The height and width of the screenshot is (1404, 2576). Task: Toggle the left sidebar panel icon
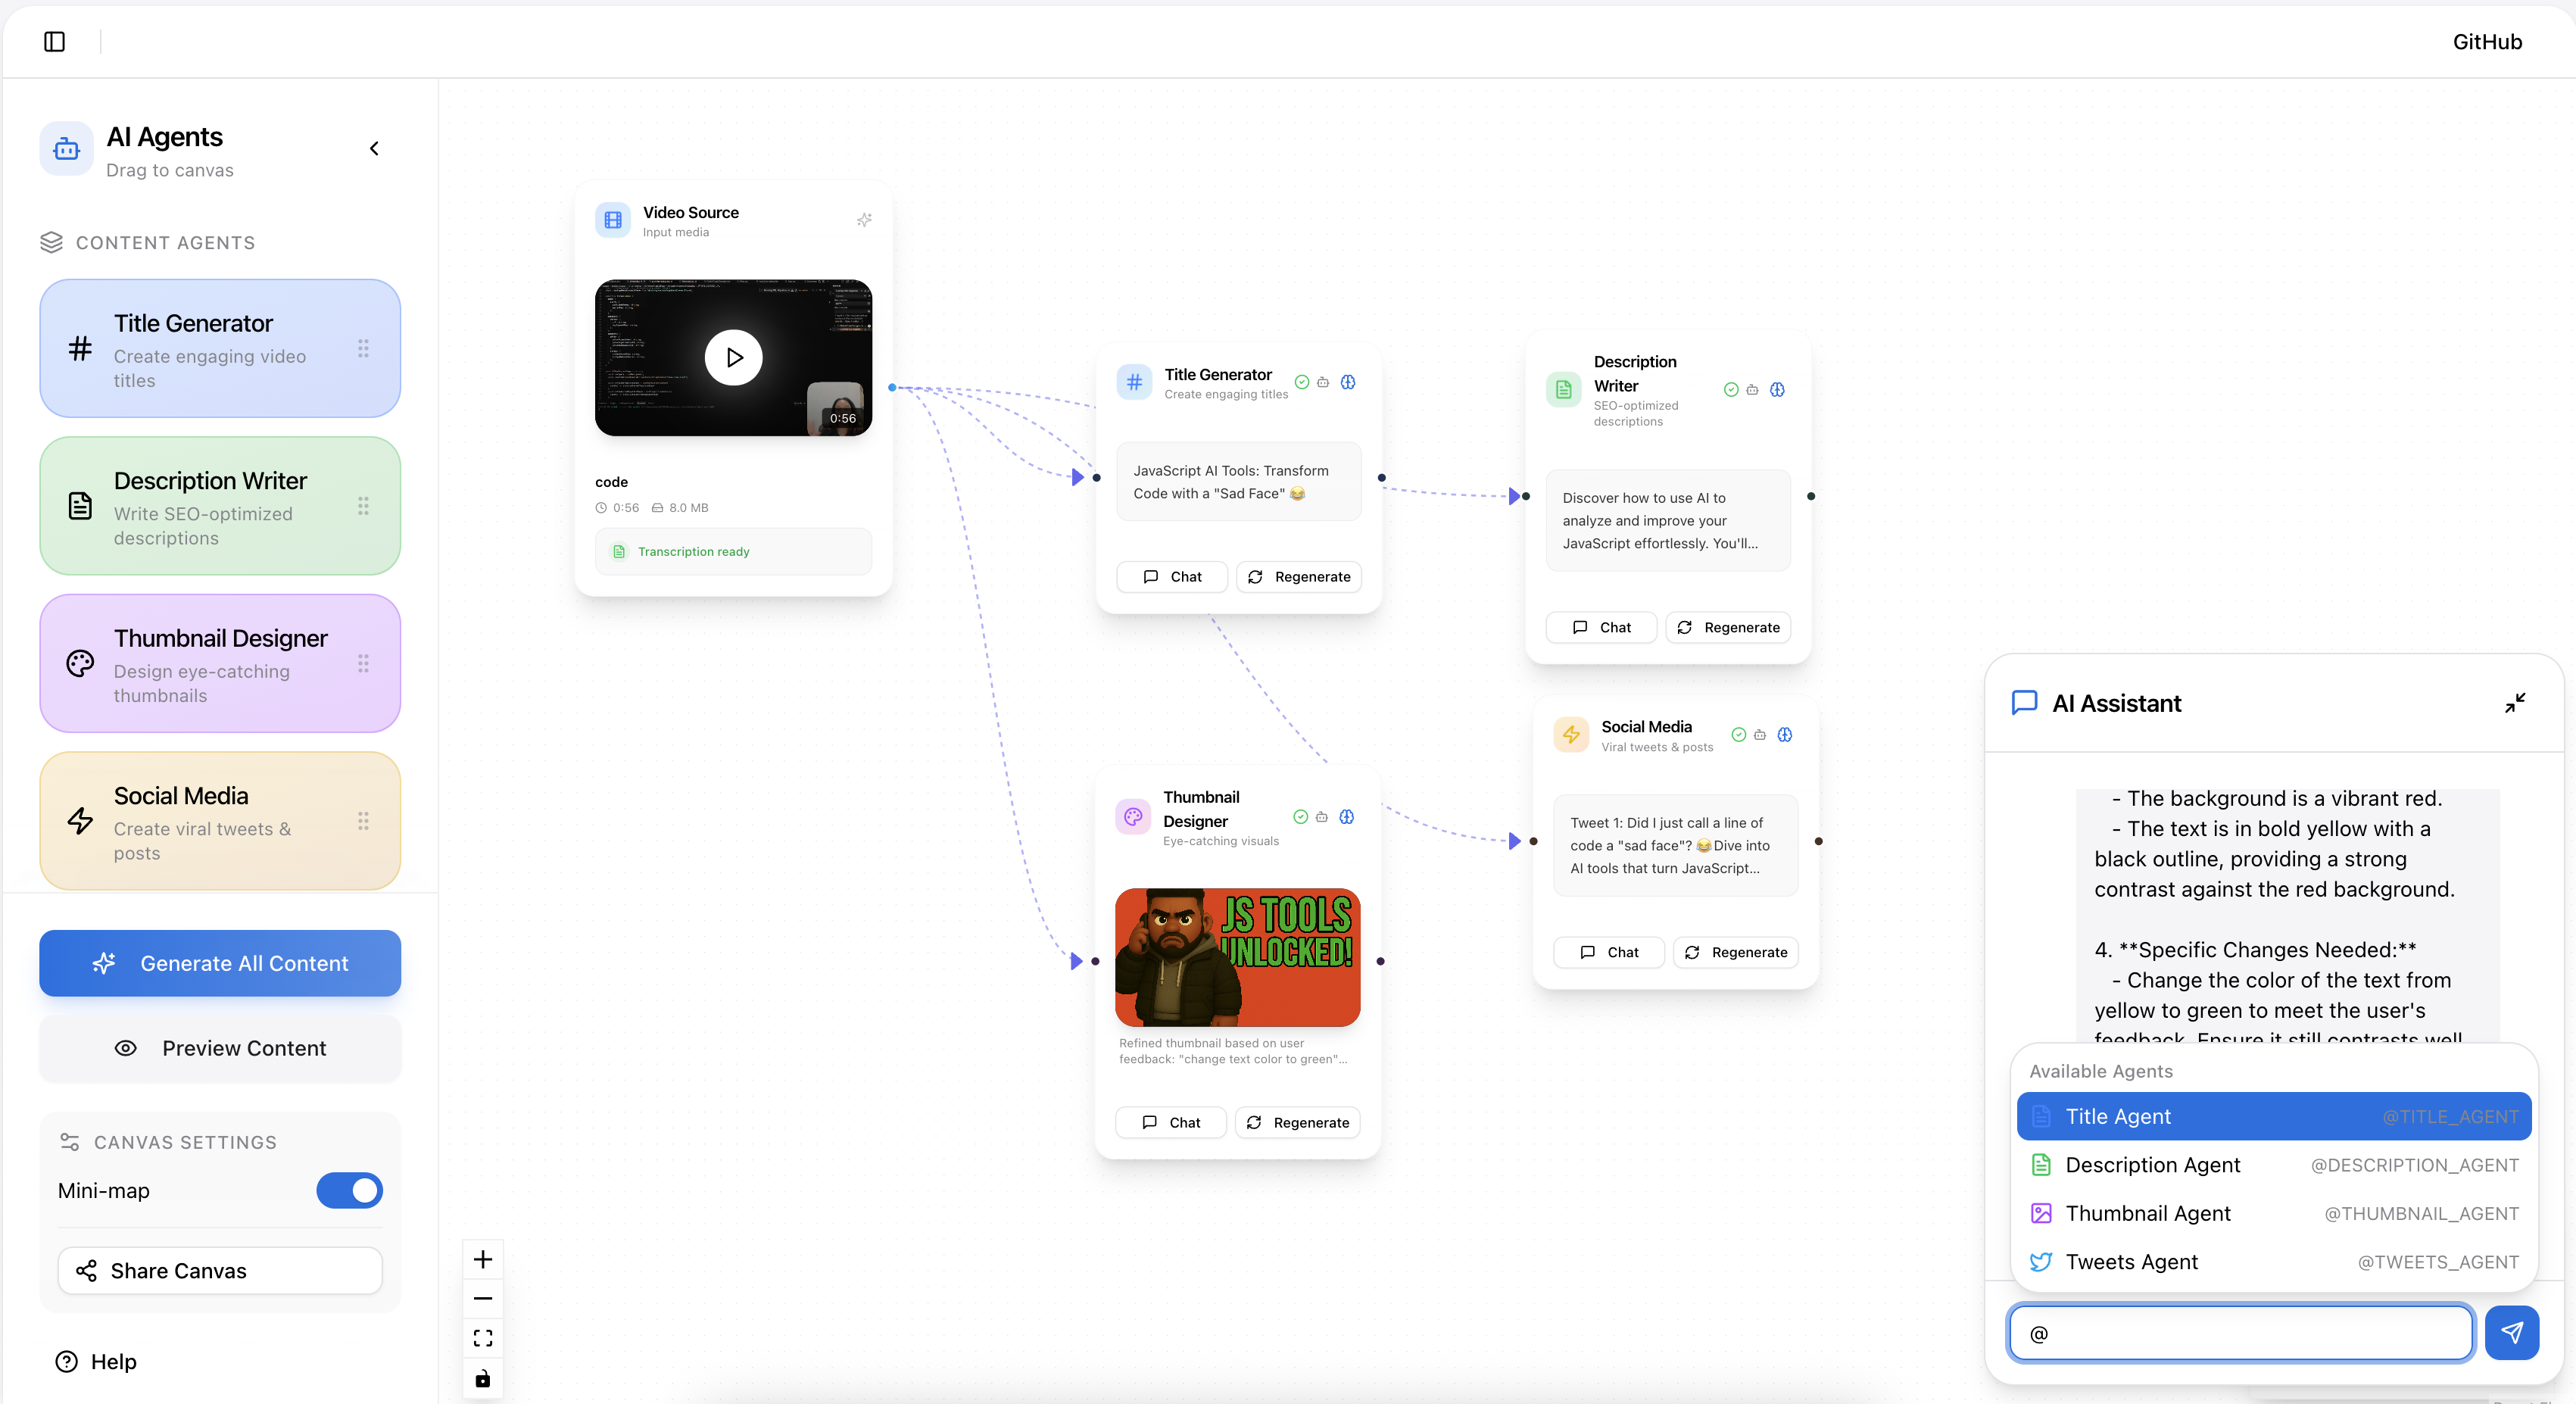pos(55,41)
